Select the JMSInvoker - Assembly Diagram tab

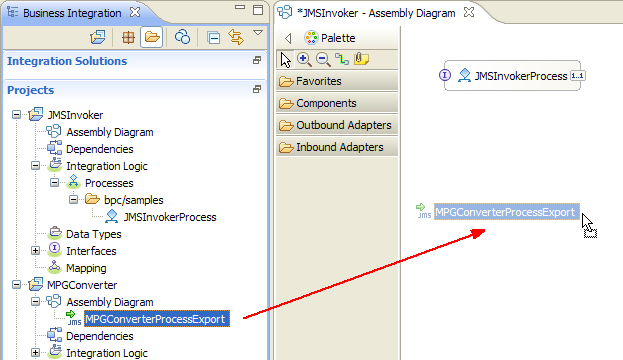tap(375, 13)
